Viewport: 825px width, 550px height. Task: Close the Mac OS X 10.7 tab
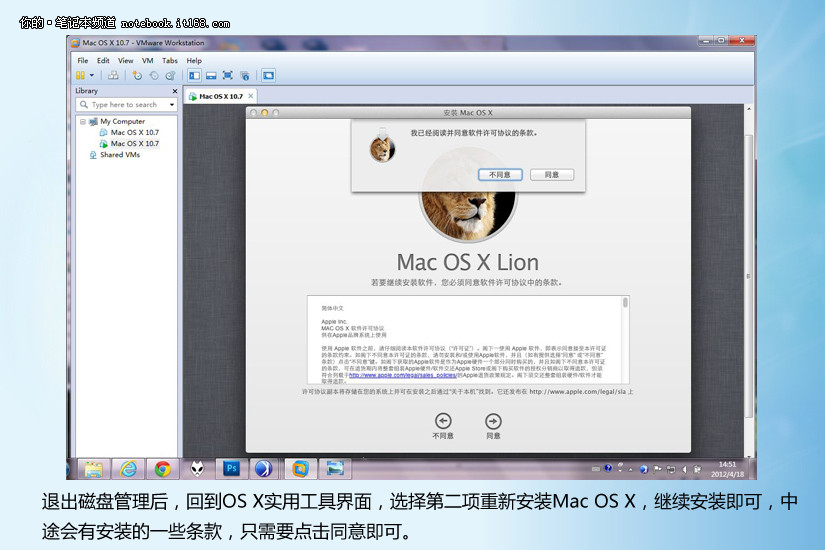pos(250,96)
